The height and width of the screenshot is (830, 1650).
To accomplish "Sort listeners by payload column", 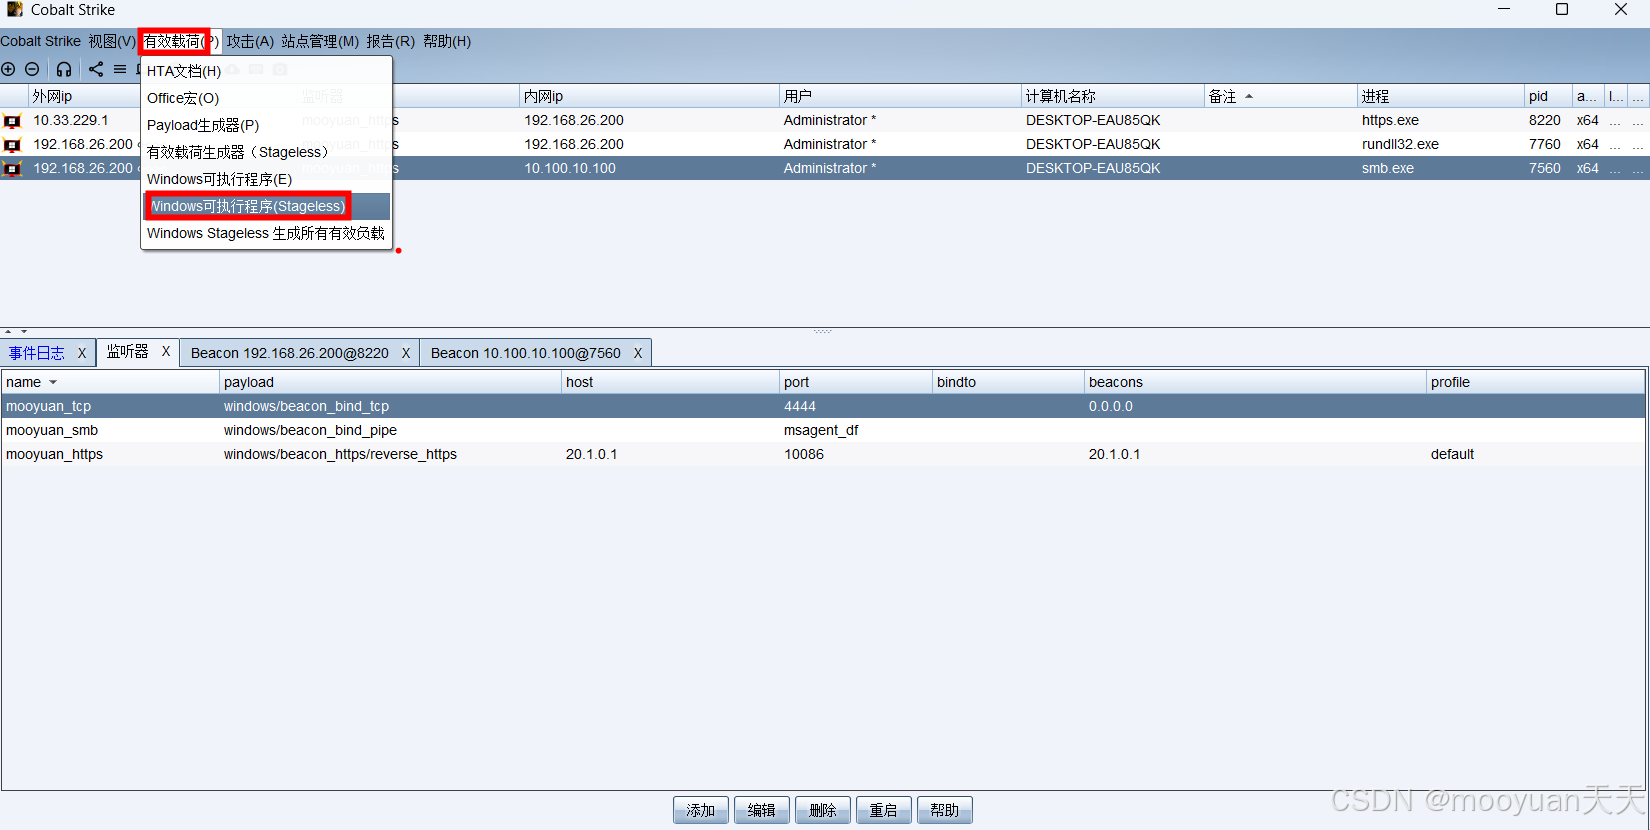I will [390, 382].
